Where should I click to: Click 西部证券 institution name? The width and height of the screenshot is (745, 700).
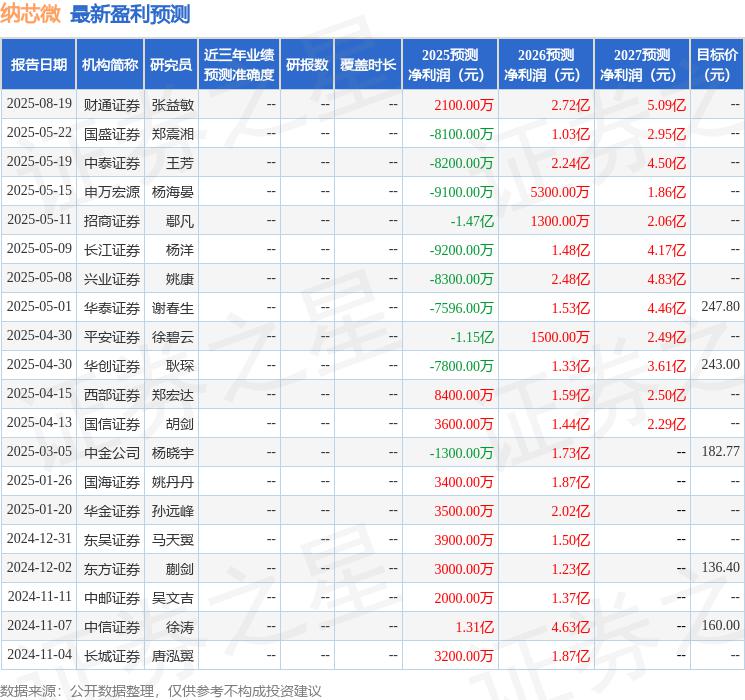click(112, 395)
